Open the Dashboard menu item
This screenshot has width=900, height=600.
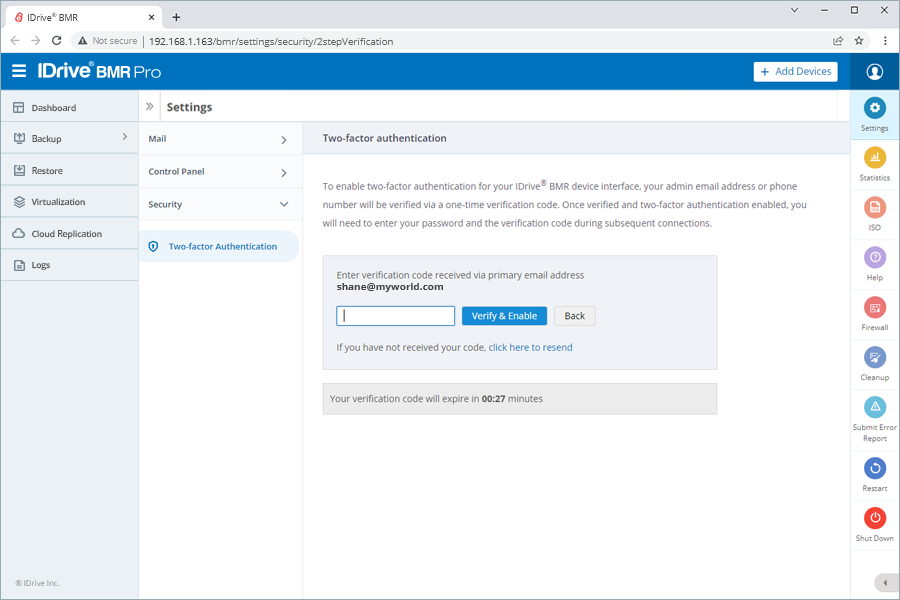[69, 107]
